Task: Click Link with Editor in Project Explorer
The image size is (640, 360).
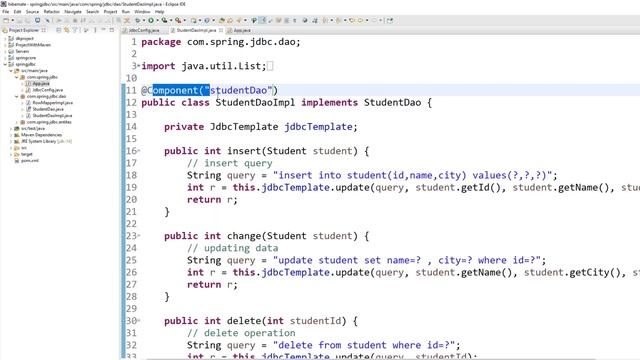Action: tap(66, 30)
